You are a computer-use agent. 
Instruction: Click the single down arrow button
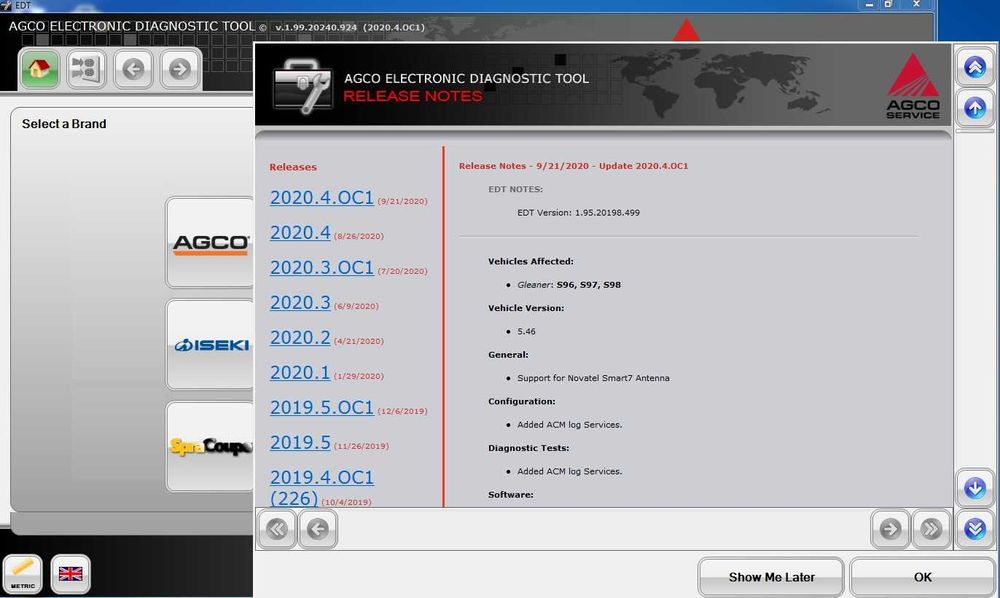pyautogui.click(x=974, y=488)
